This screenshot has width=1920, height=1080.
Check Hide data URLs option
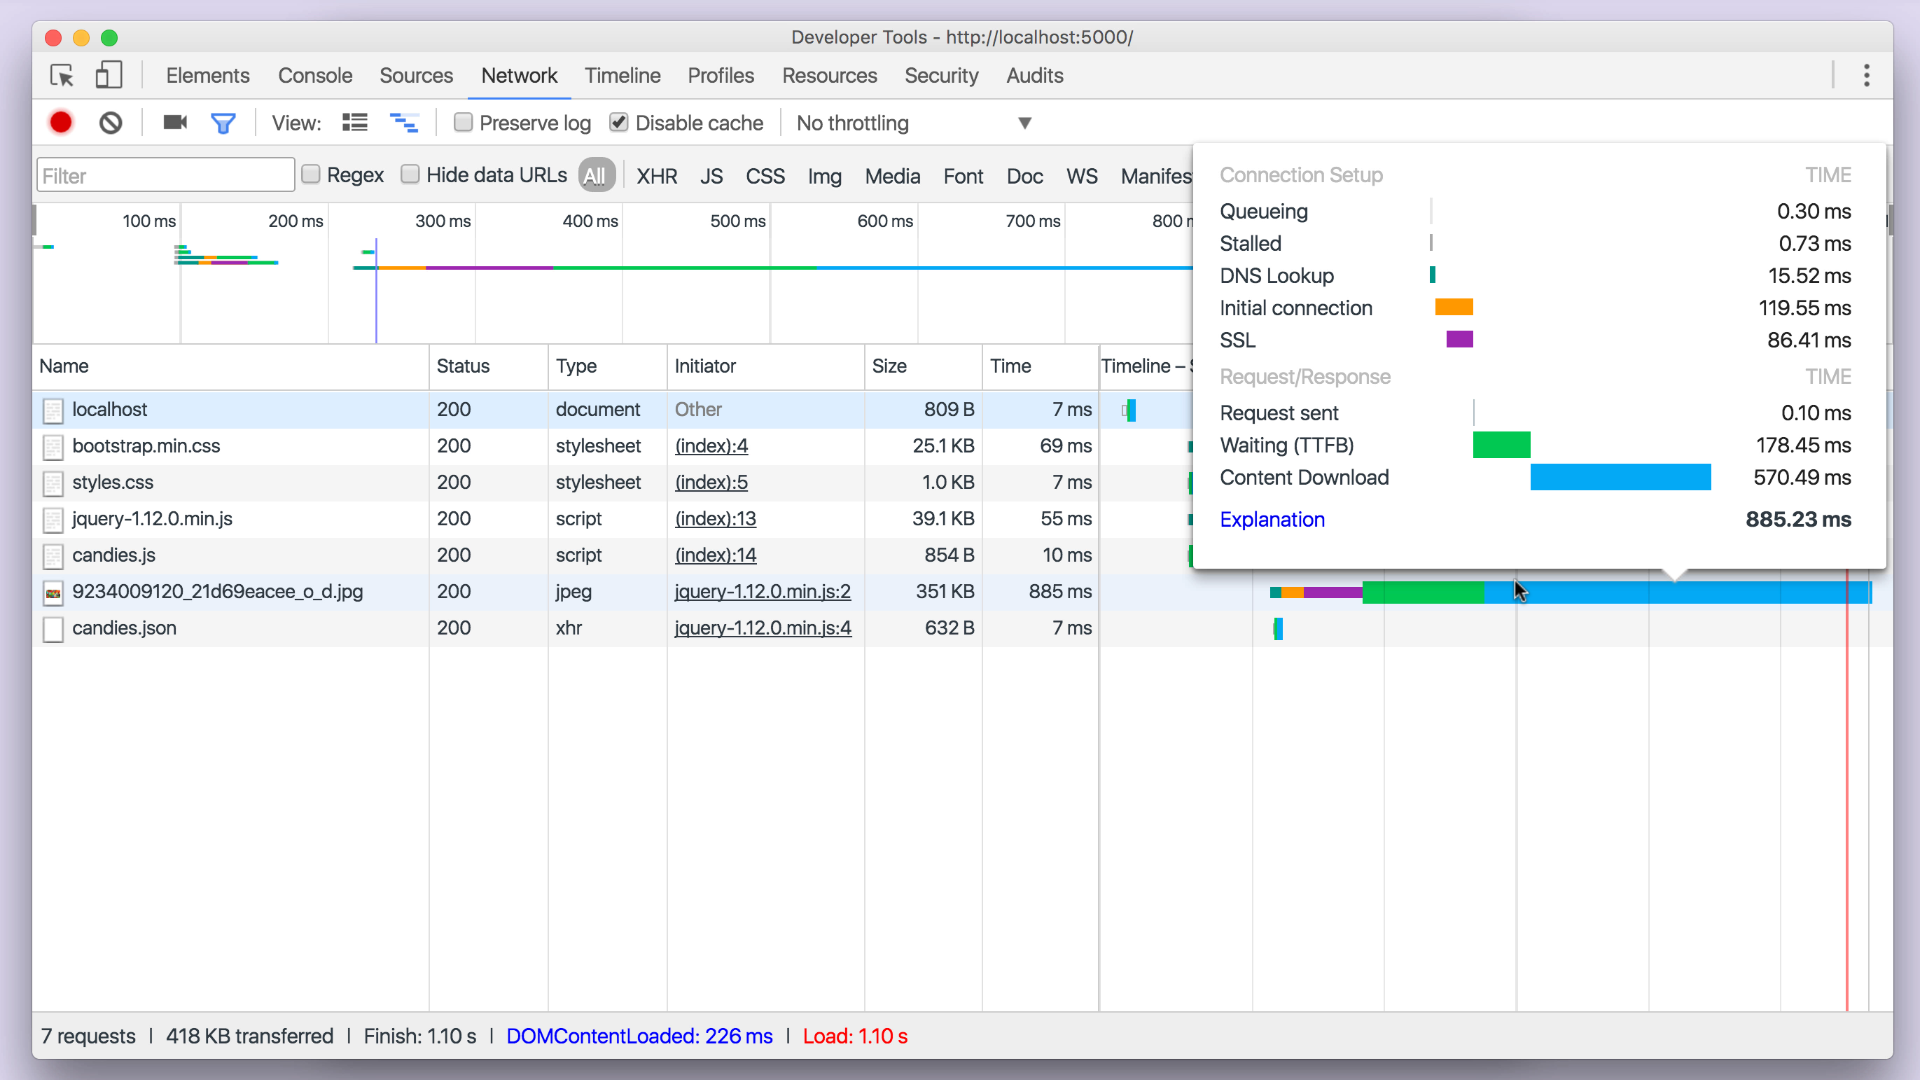point(410,174)
